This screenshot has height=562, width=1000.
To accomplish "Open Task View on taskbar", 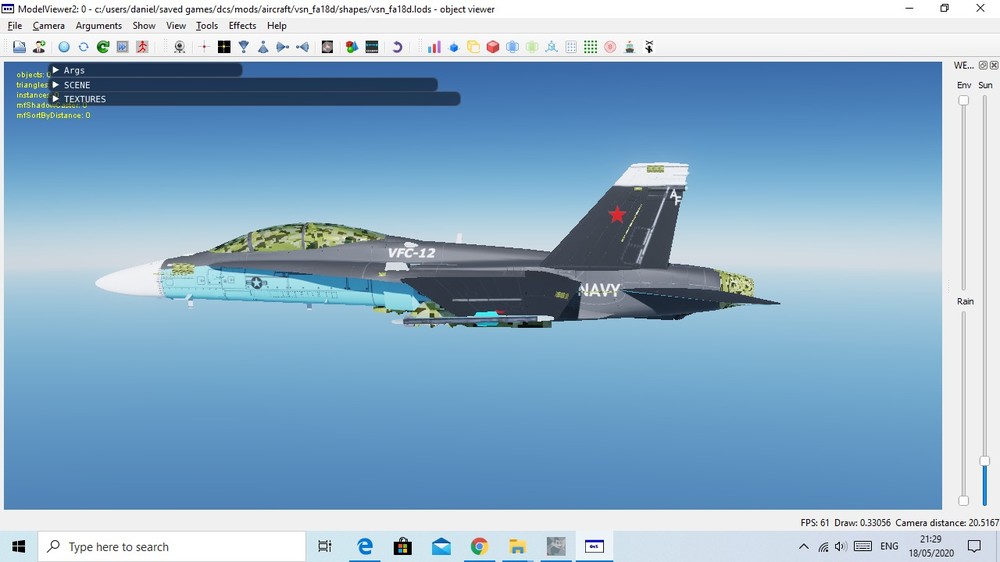I will click(x=325, y=546).
